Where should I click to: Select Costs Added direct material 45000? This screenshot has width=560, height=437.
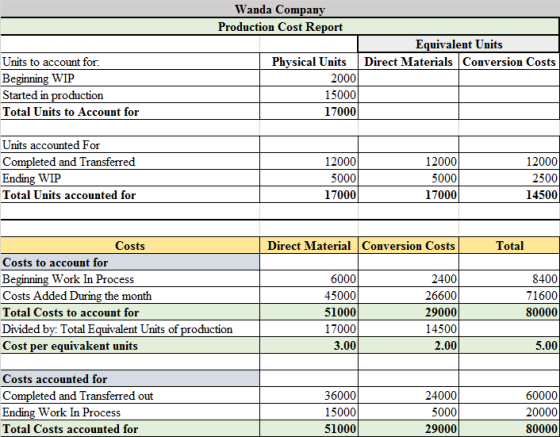click(x=340, y=296)
